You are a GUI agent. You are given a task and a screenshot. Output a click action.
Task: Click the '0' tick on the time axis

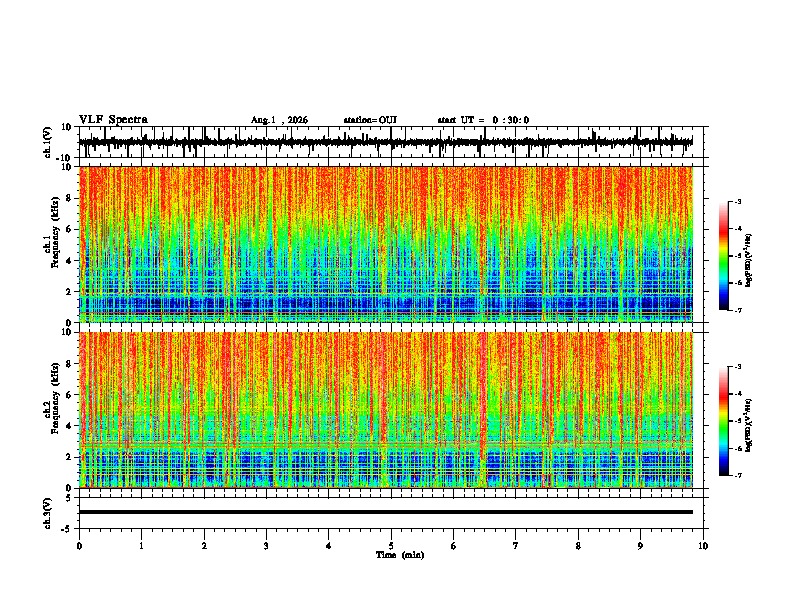point(79,546)
